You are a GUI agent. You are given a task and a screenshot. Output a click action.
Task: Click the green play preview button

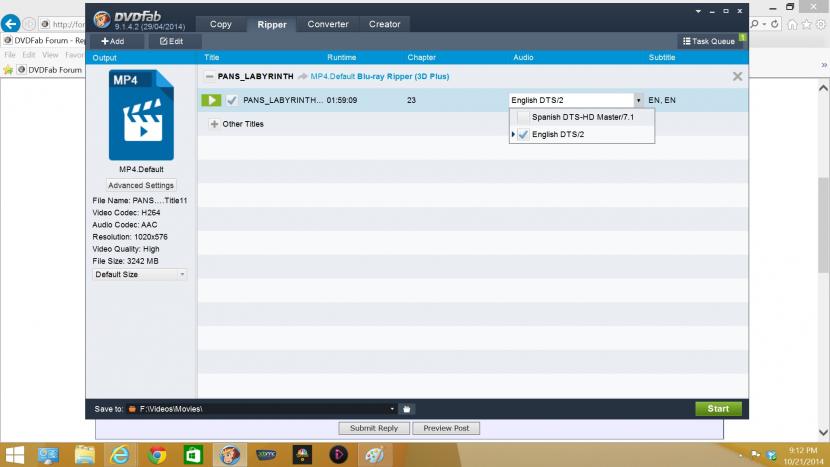tap(211, 100)
